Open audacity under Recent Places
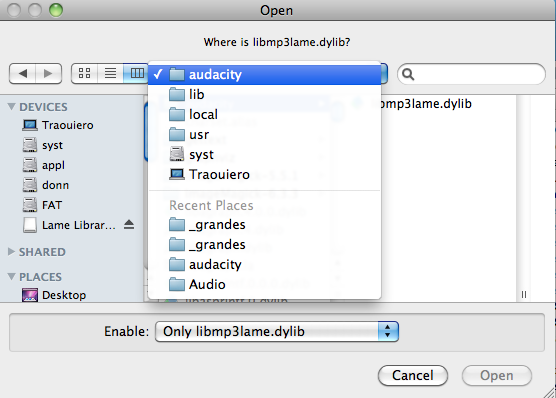The width and height of the screenshot is (556, 398). tap(265, 264)
